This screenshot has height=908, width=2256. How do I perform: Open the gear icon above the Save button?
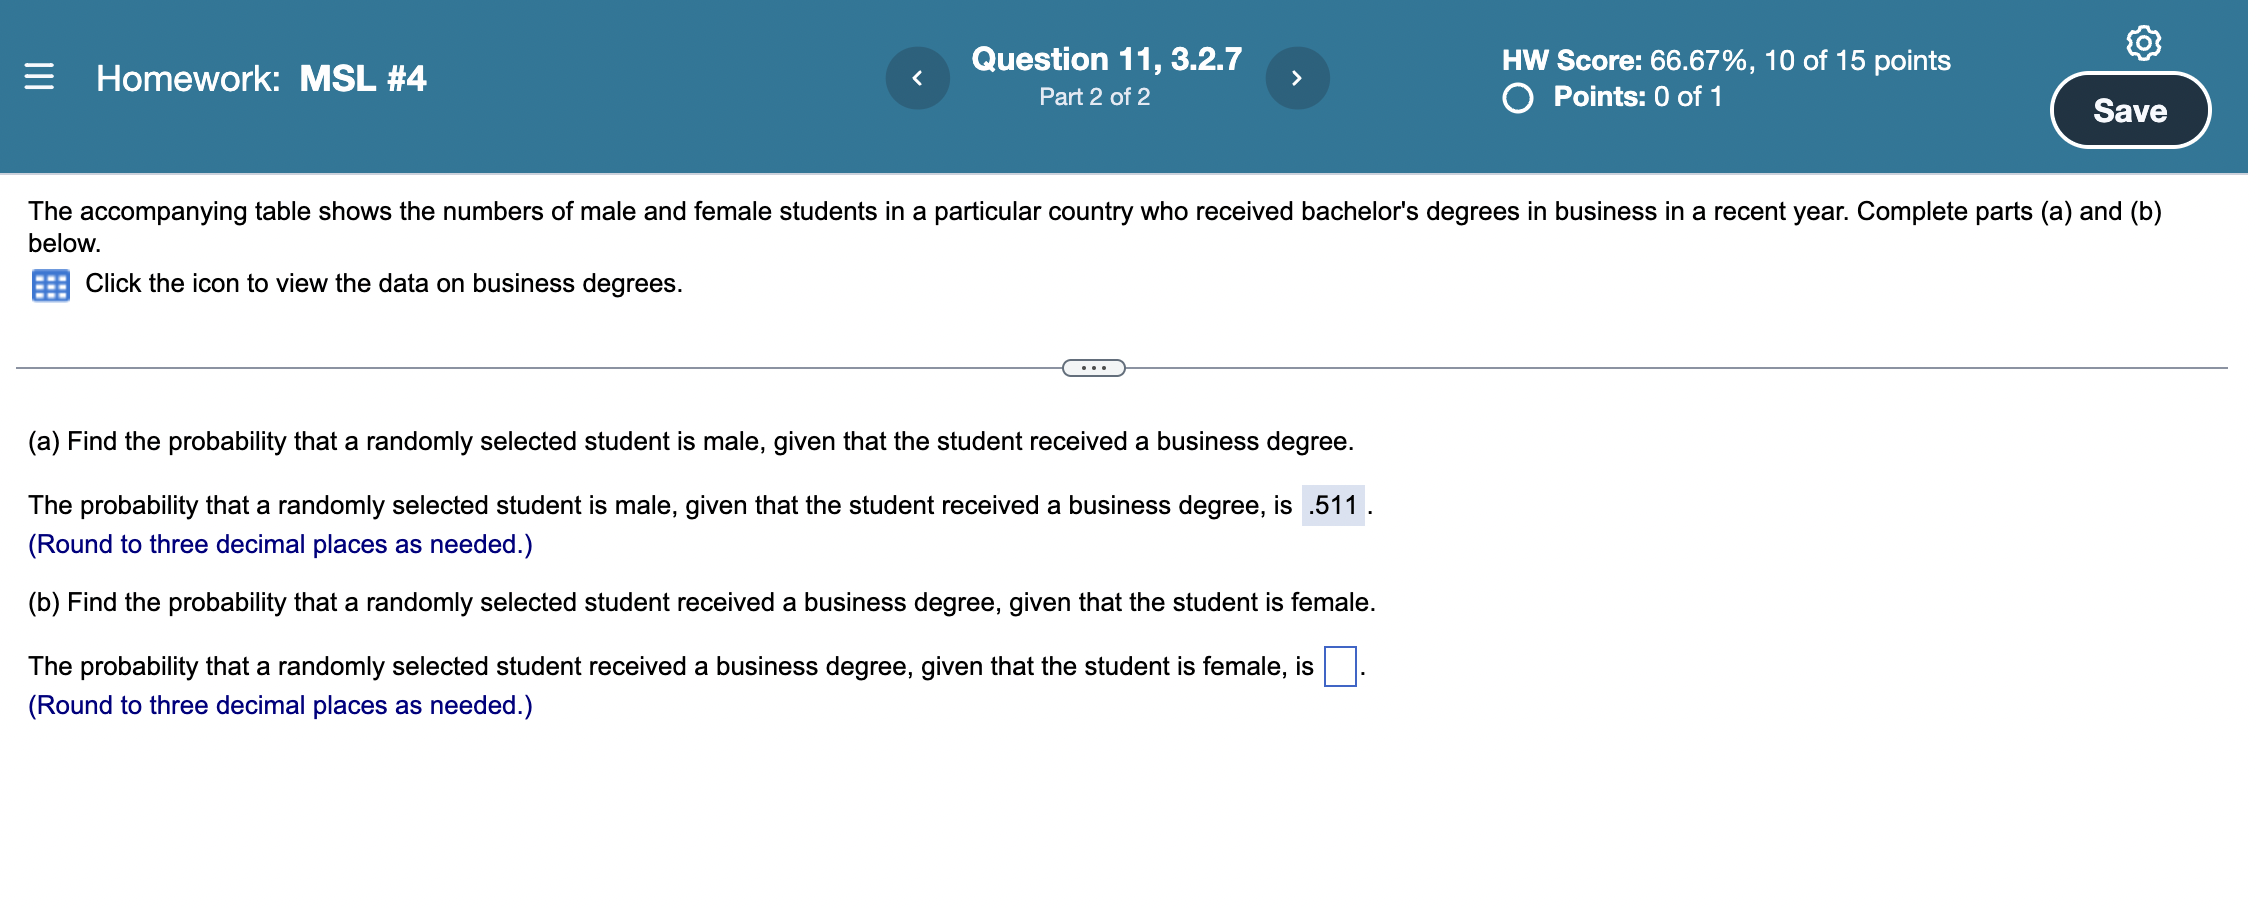point(2144,42)
